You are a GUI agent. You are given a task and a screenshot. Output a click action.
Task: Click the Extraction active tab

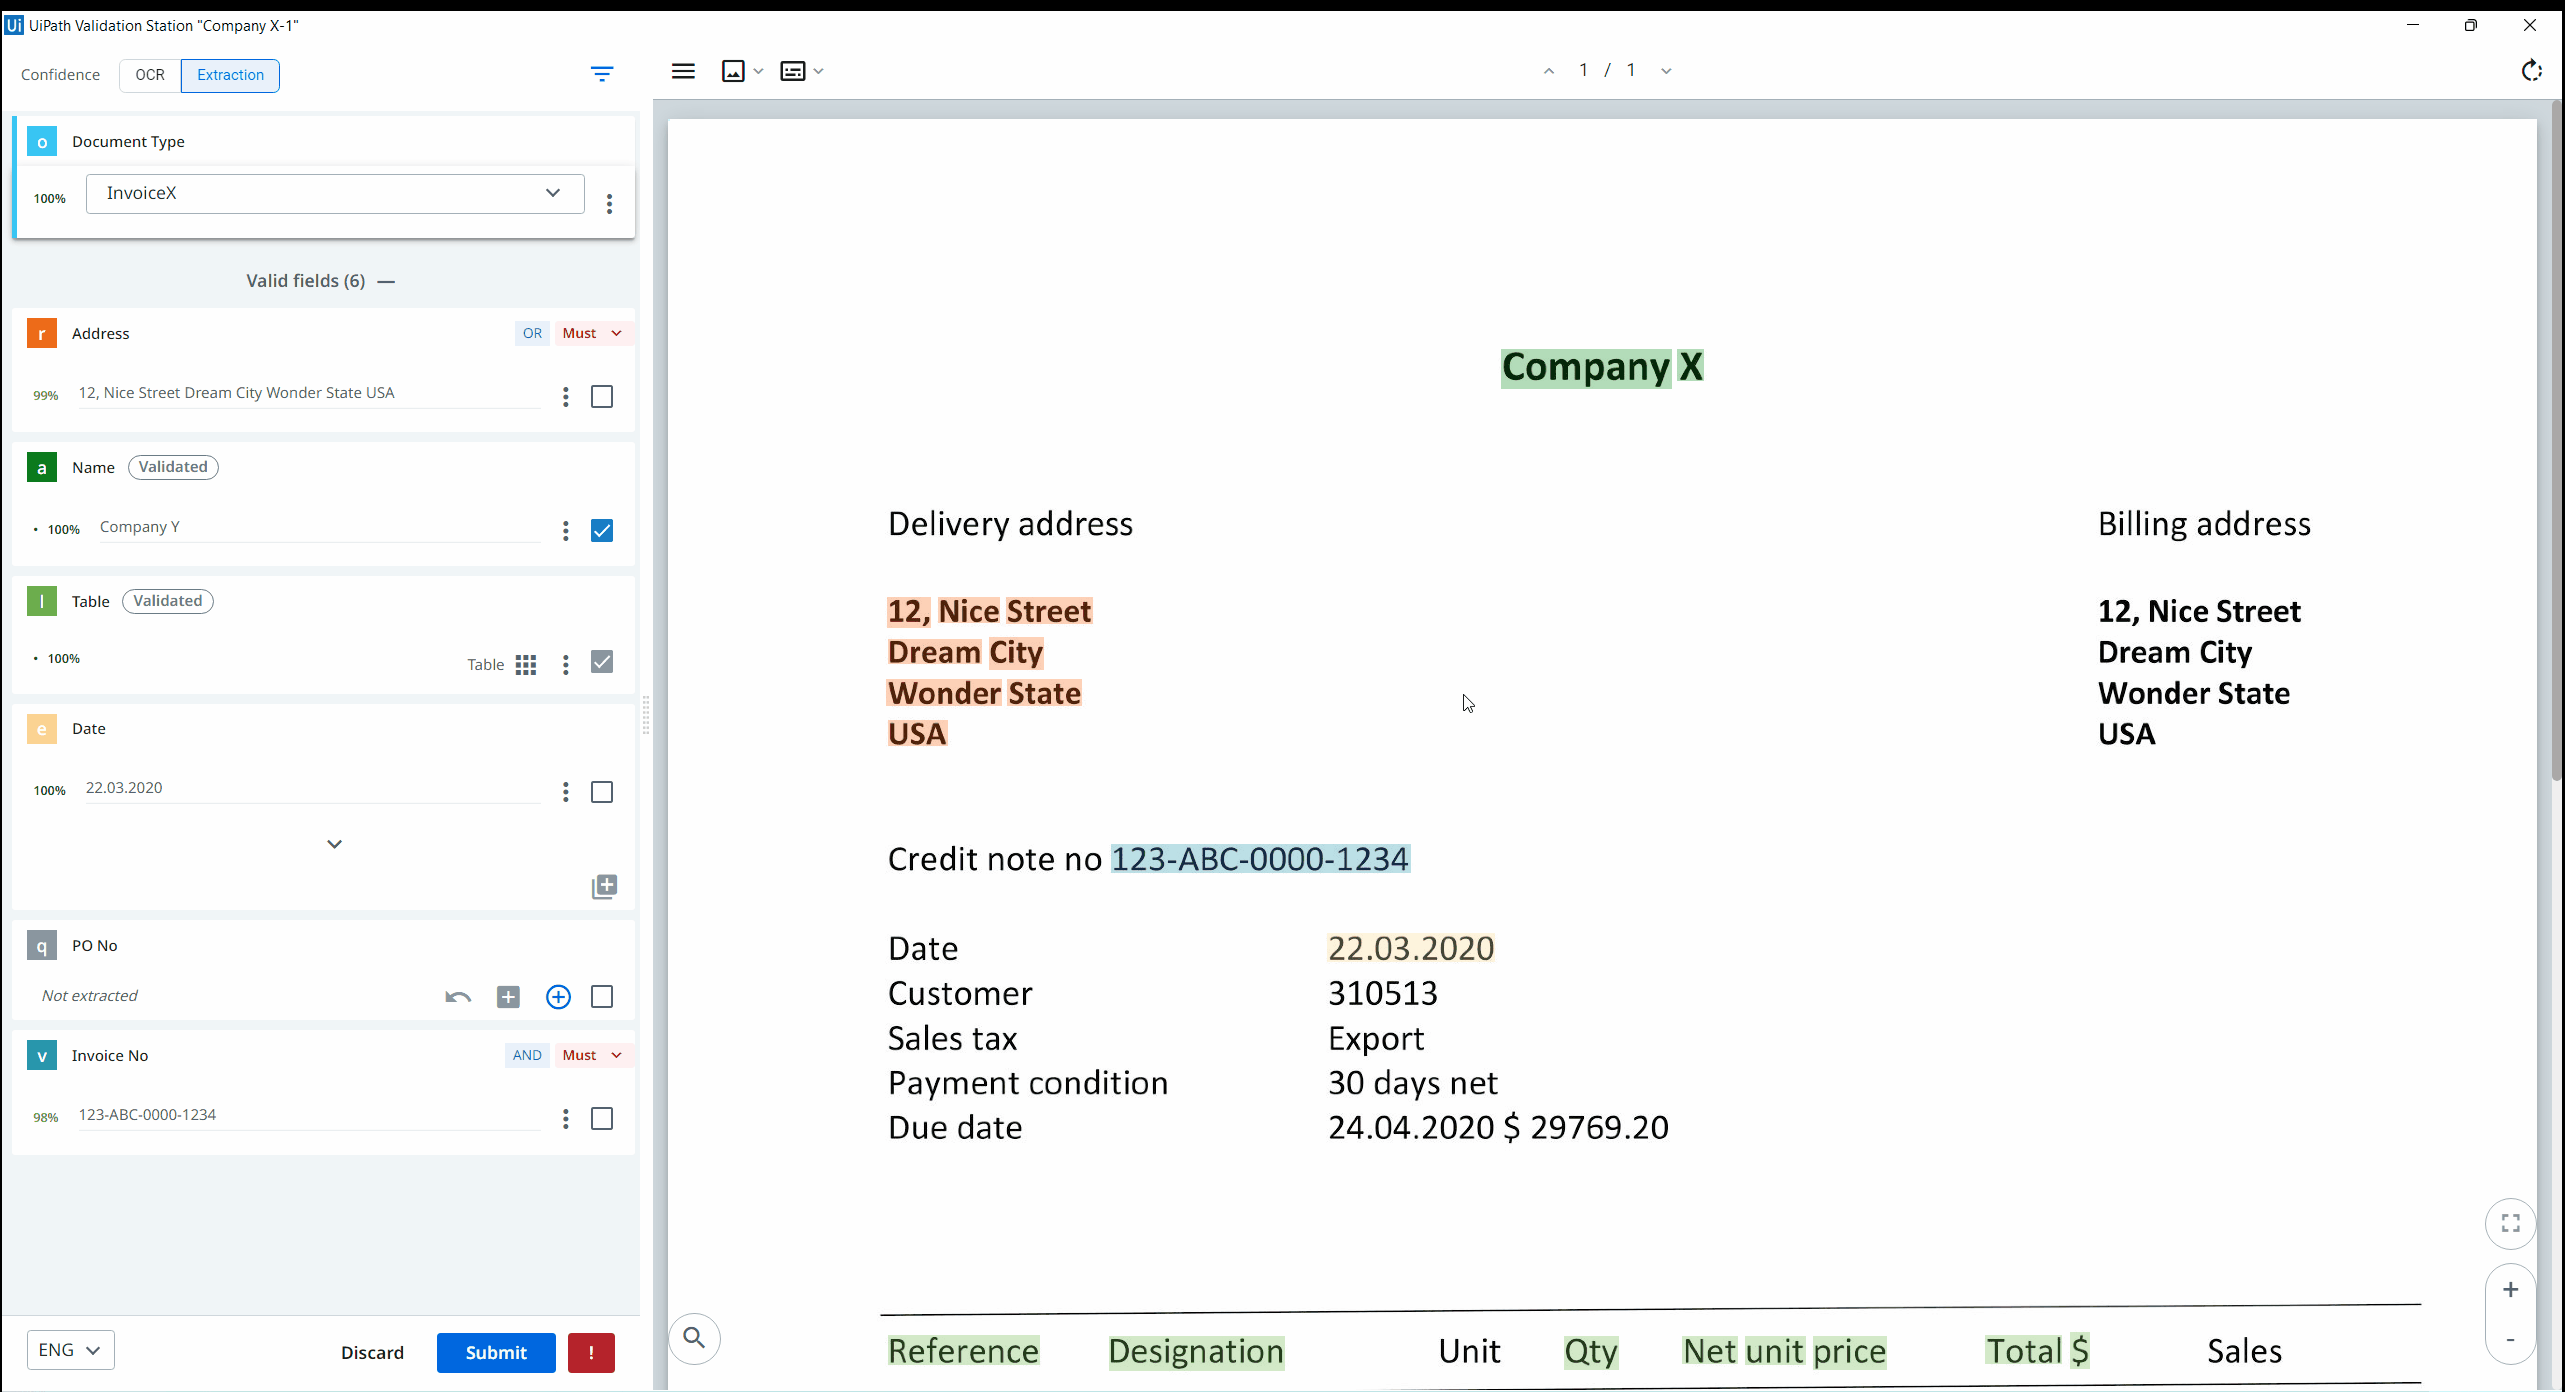(x=230, y=74)
